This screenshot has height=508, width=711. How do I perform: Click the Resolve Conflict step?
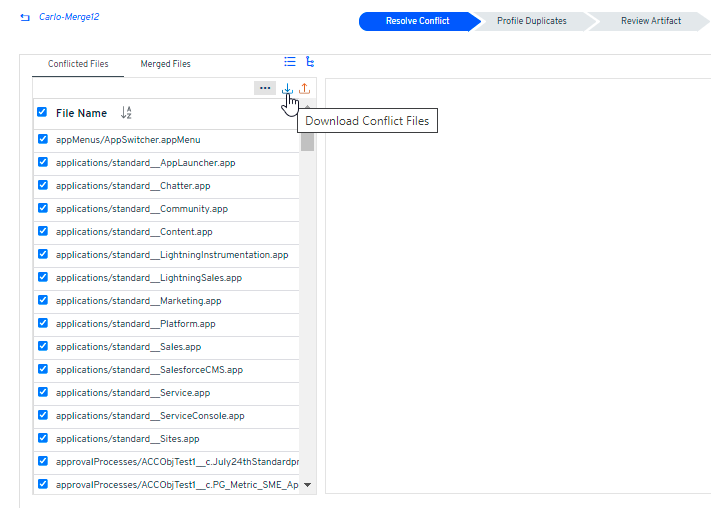417,21
